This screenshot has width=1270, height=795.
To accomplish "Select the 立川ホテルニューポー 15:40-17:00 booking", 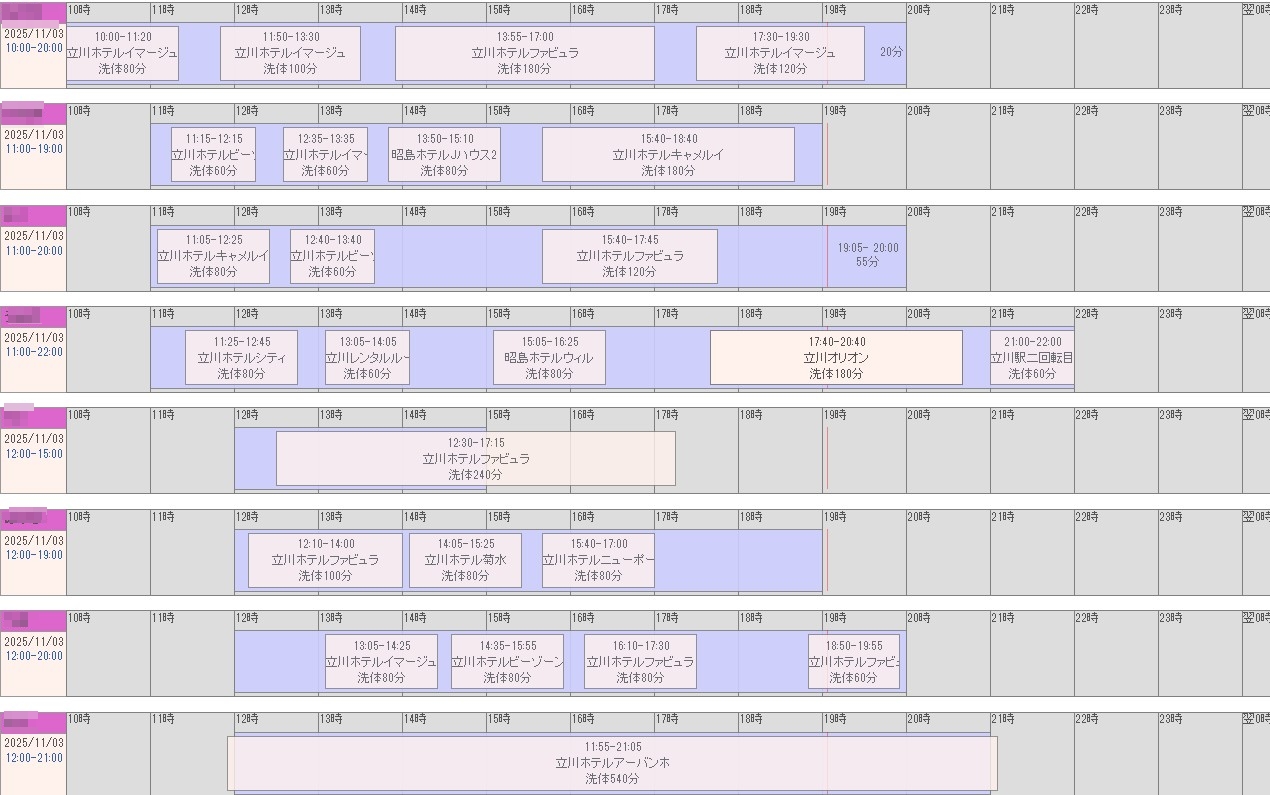I will click(x=598, y=560).
